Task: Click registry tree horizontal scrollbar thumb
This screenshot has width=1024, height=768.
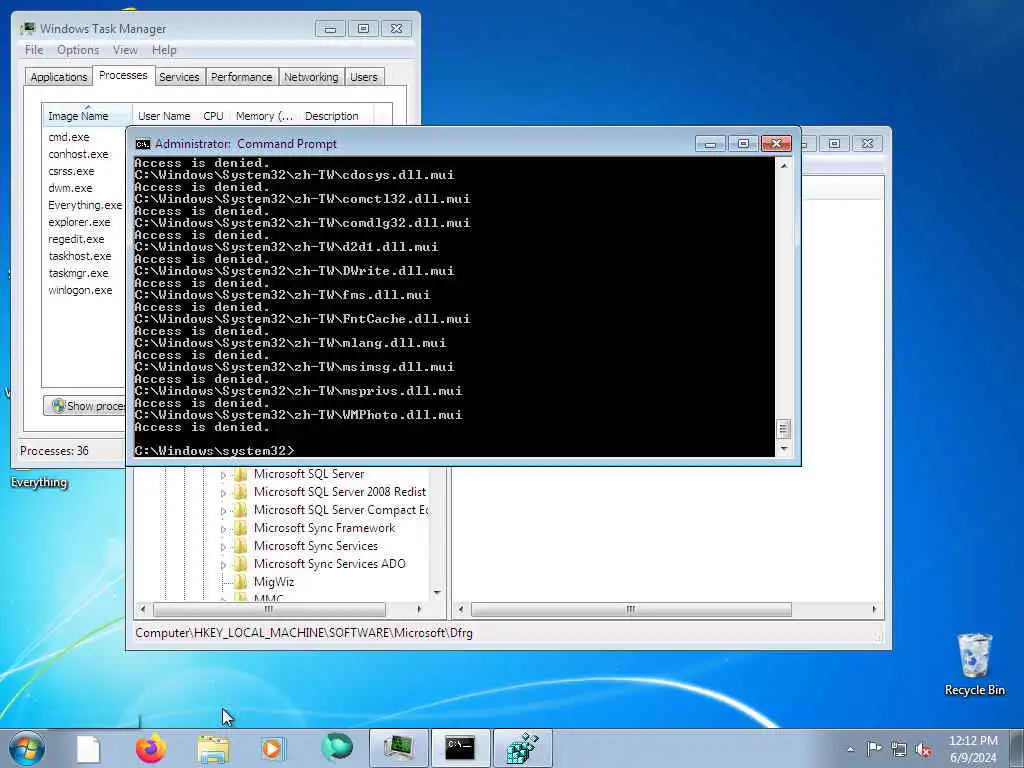Action: [268, 609]
